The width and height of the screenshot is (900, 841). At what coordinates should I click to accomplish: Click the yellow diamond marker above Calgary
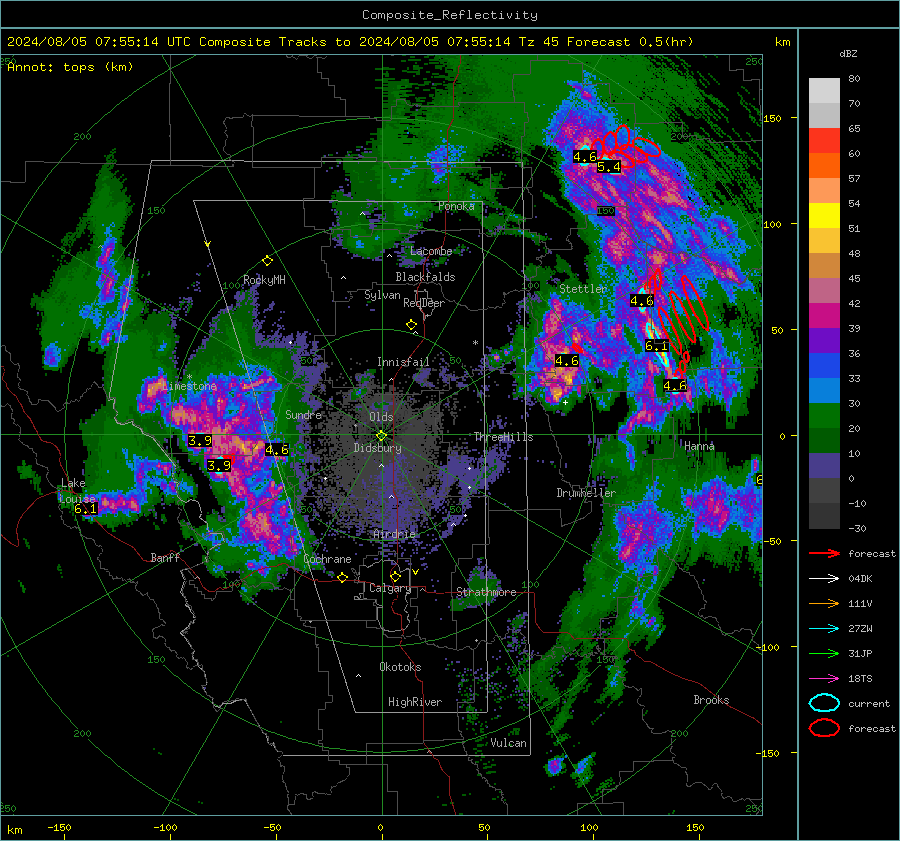click(395, 576)
